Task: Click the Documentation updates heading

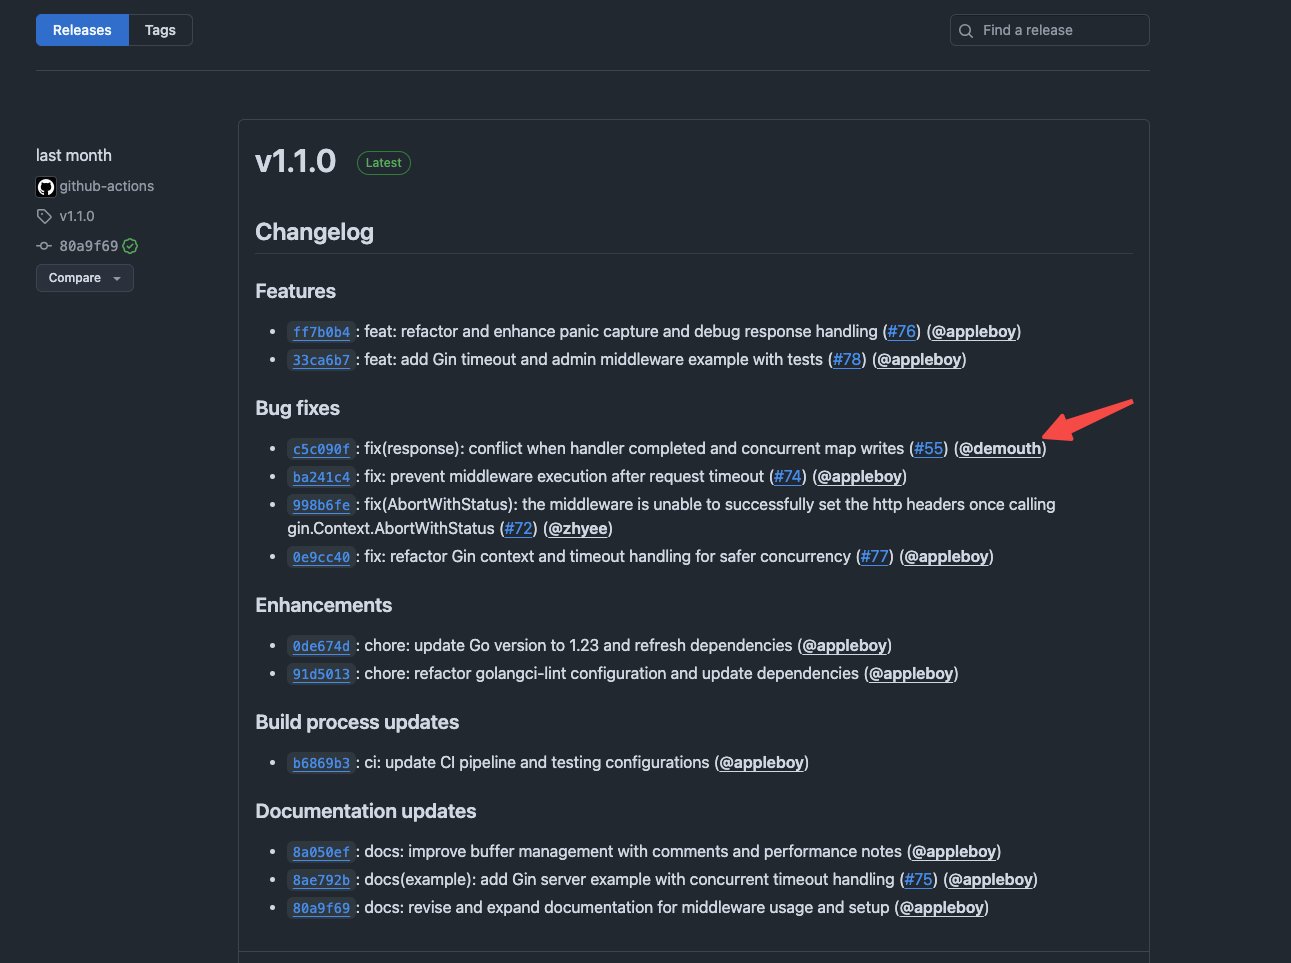Action: pyautogui.click(x=365, y=811)
